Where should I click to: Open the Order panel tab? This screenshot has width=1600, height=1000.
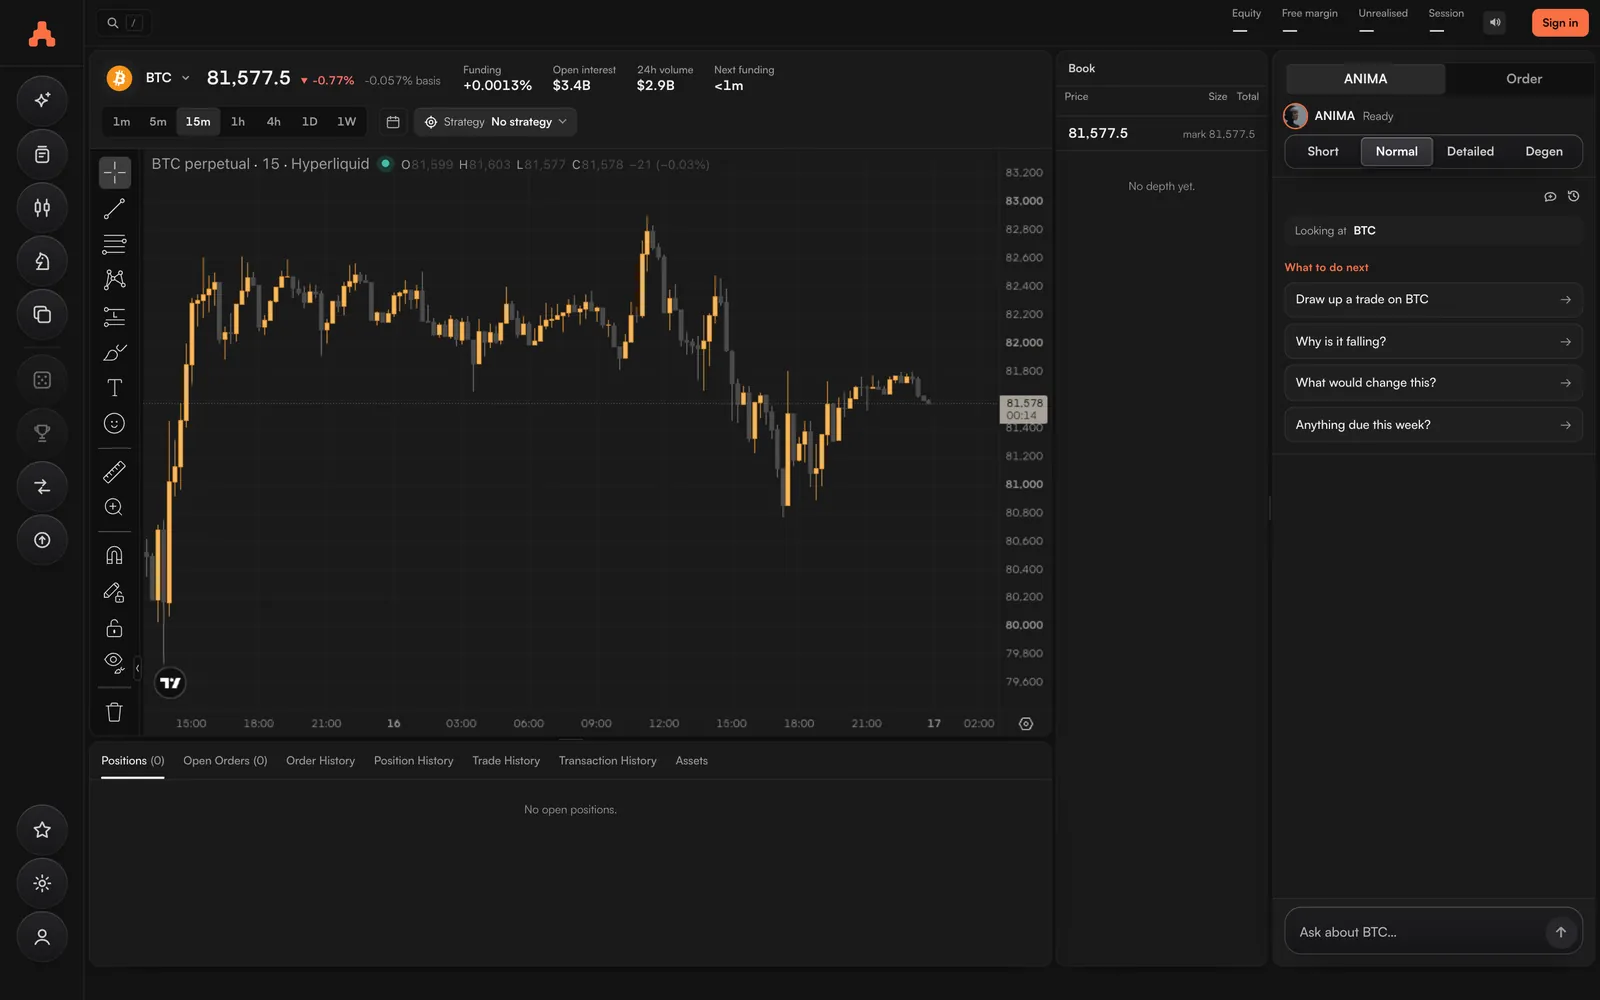click(1523, 79)
